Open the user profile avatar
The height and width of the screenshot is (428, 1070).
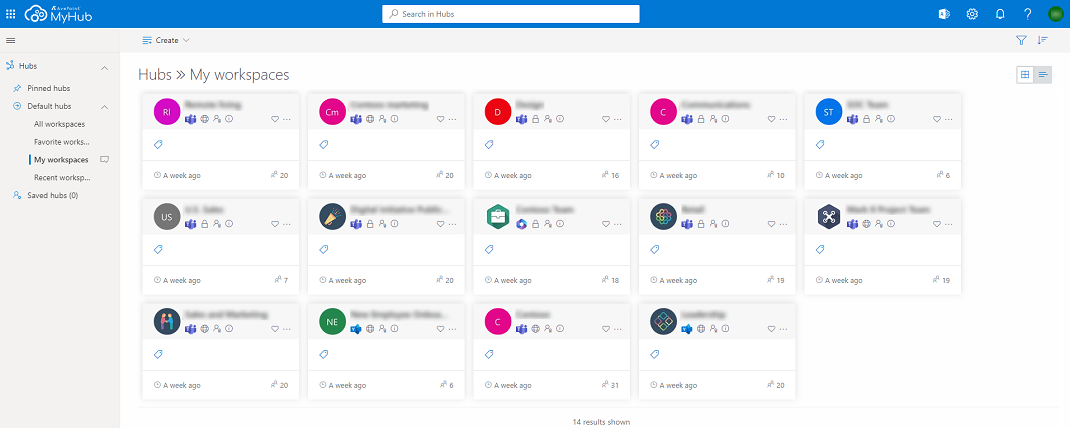pos(1056,14)
